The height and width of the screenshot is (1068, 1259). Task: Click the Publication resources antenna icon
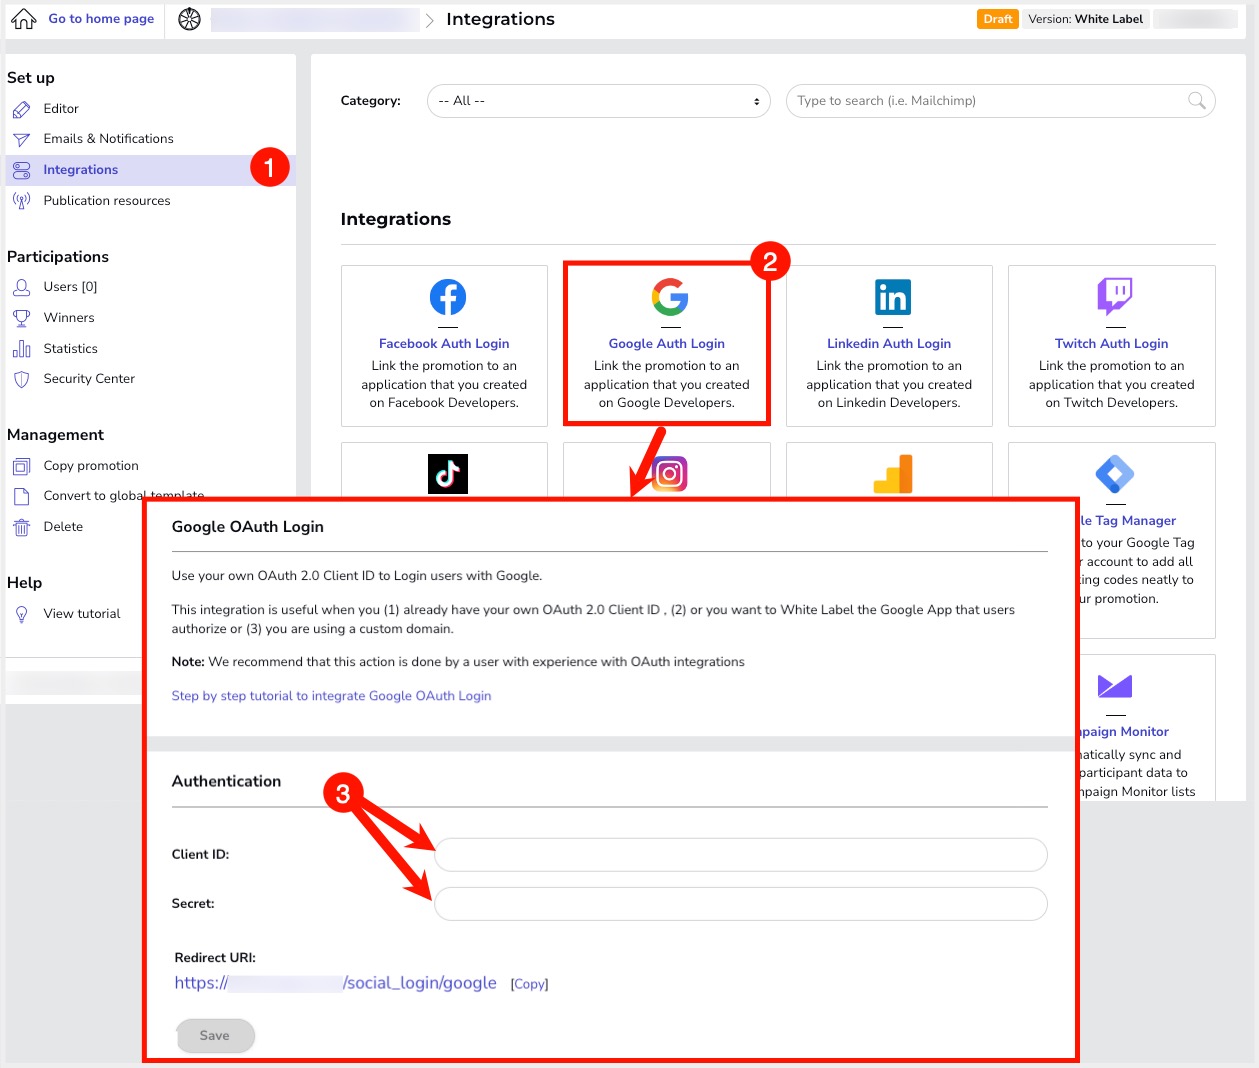click(x=22, y=201)
